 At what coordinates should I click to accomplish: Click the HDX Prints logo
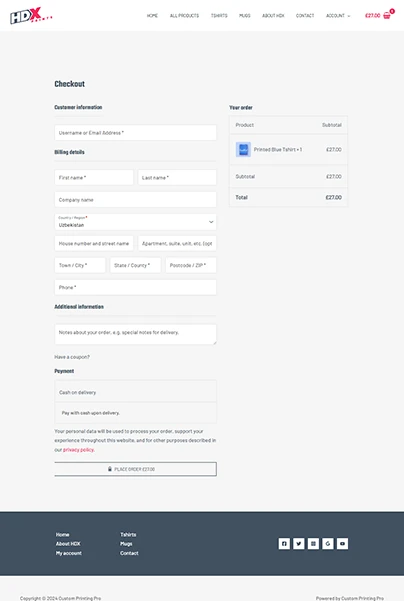(x=31, y=15)
